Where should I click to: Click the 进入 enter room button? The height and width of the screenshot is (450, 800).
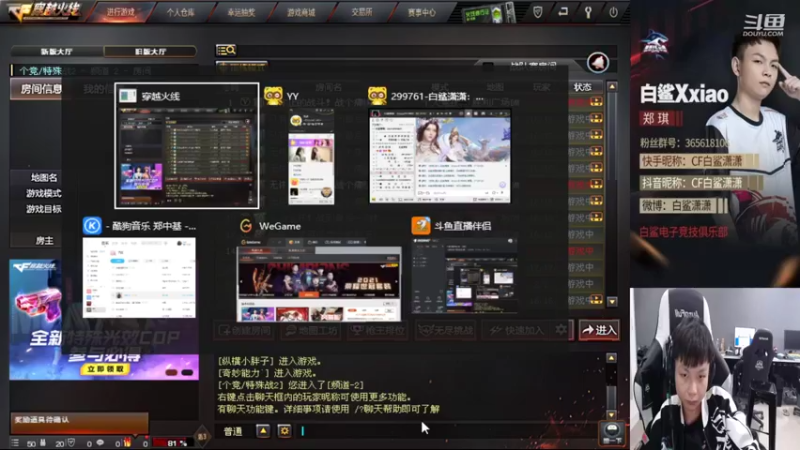click(599, 330)
